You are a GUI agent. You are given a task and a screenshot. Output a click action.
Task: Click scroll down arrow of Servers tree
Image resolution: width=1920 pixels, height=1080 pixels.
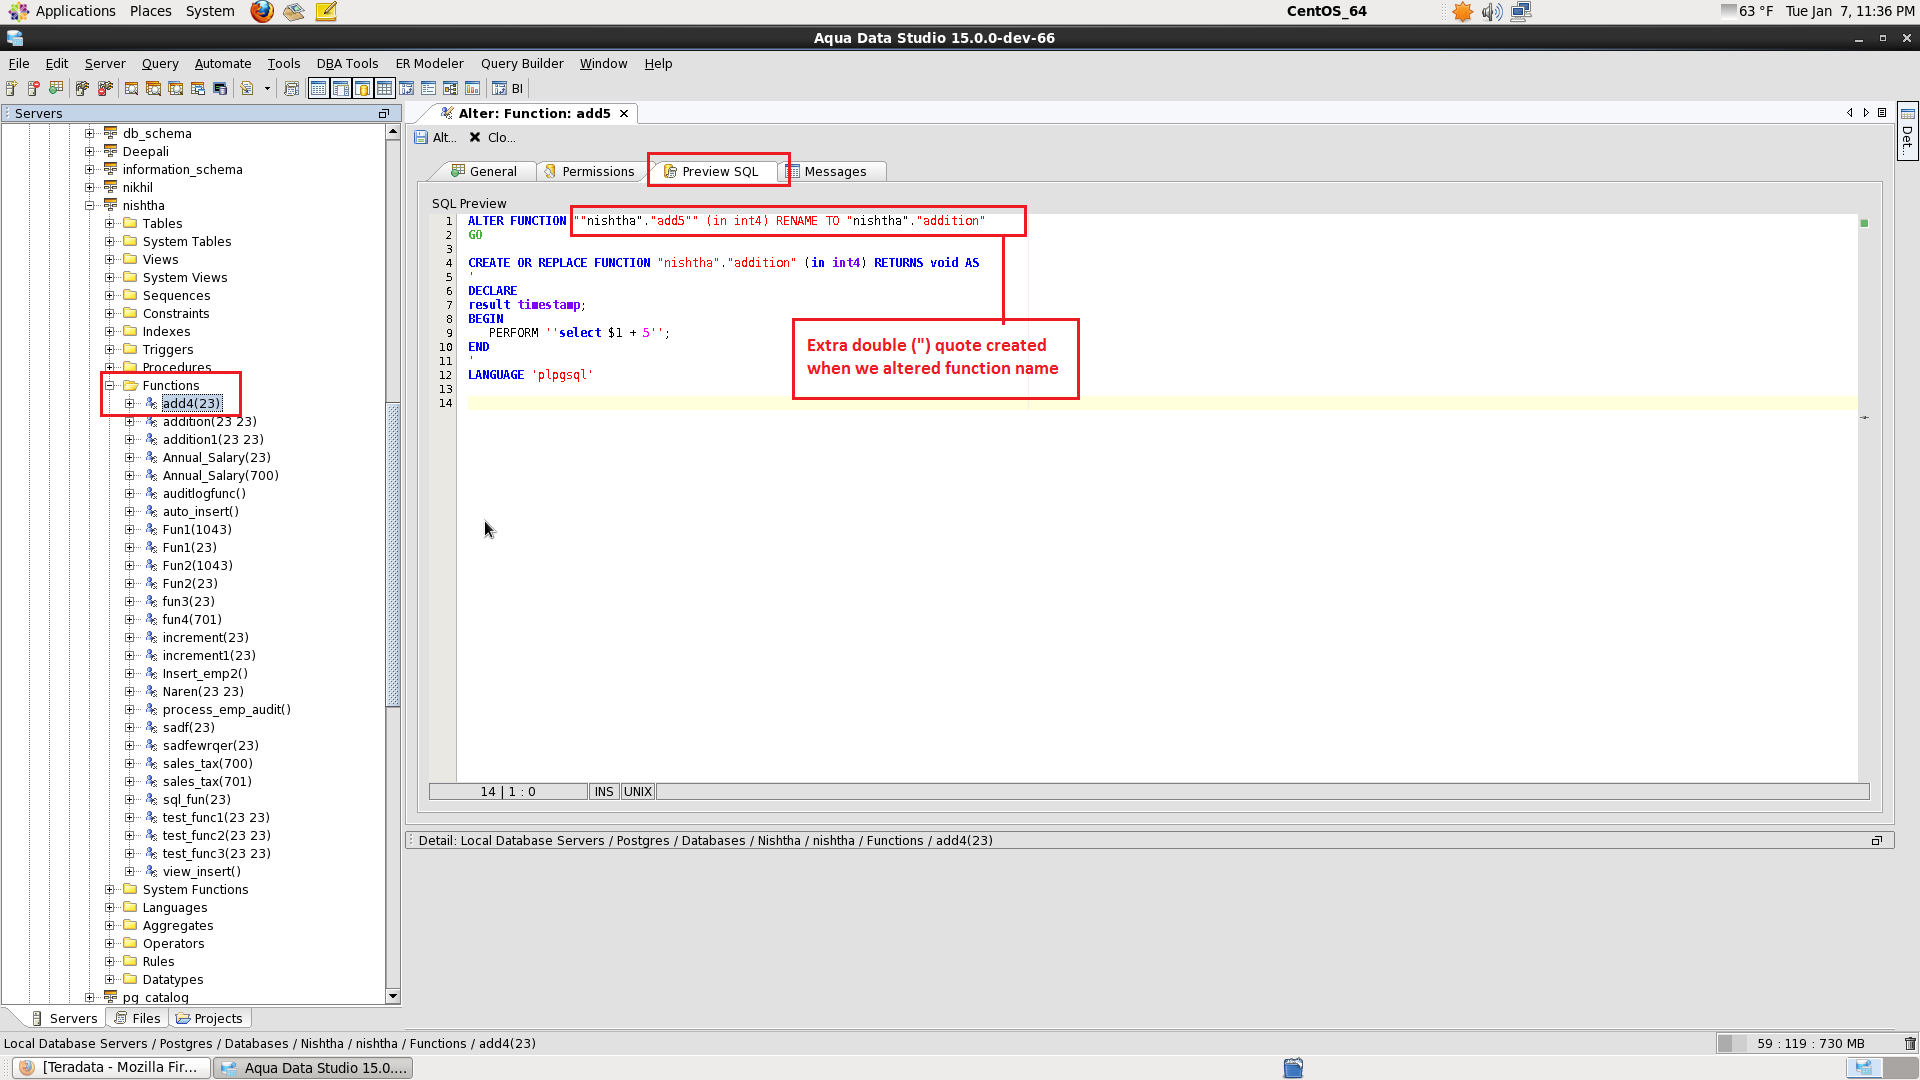(x=393, y=996)
